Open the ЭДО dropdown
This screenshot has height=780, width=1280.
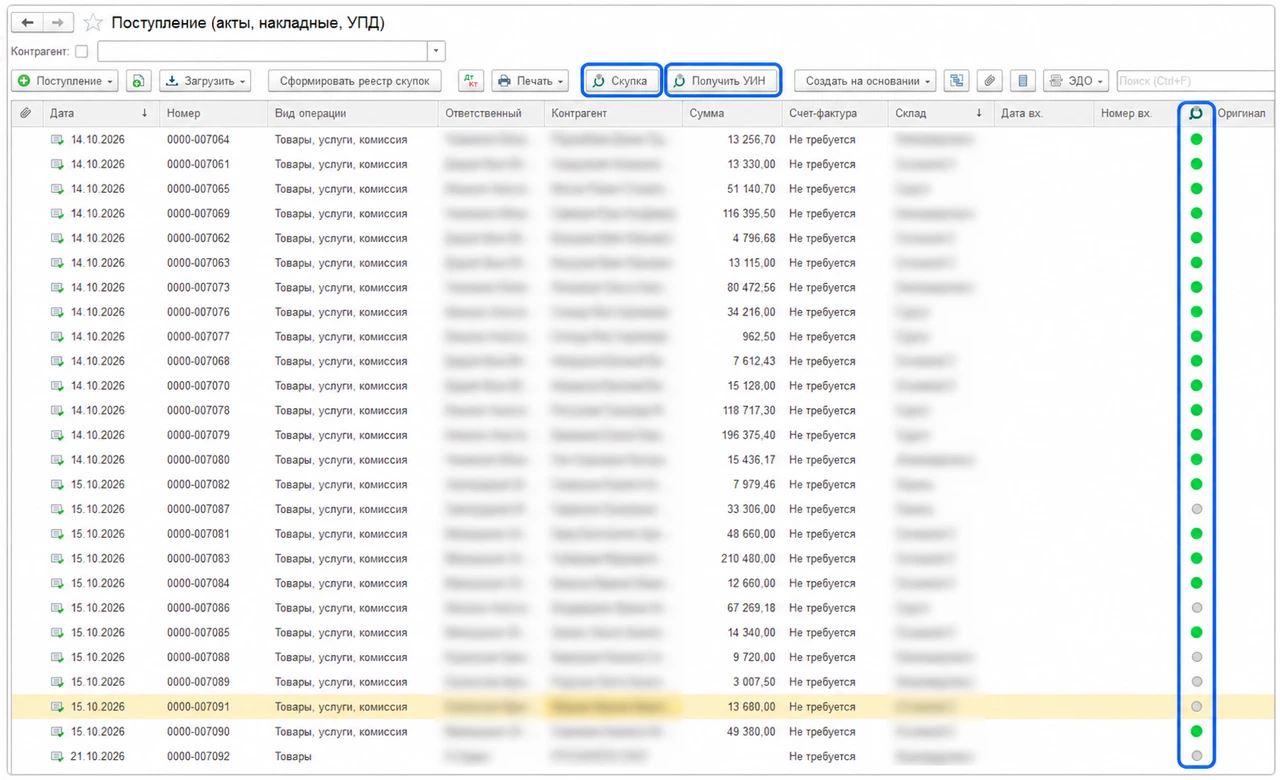(1076, 81)
